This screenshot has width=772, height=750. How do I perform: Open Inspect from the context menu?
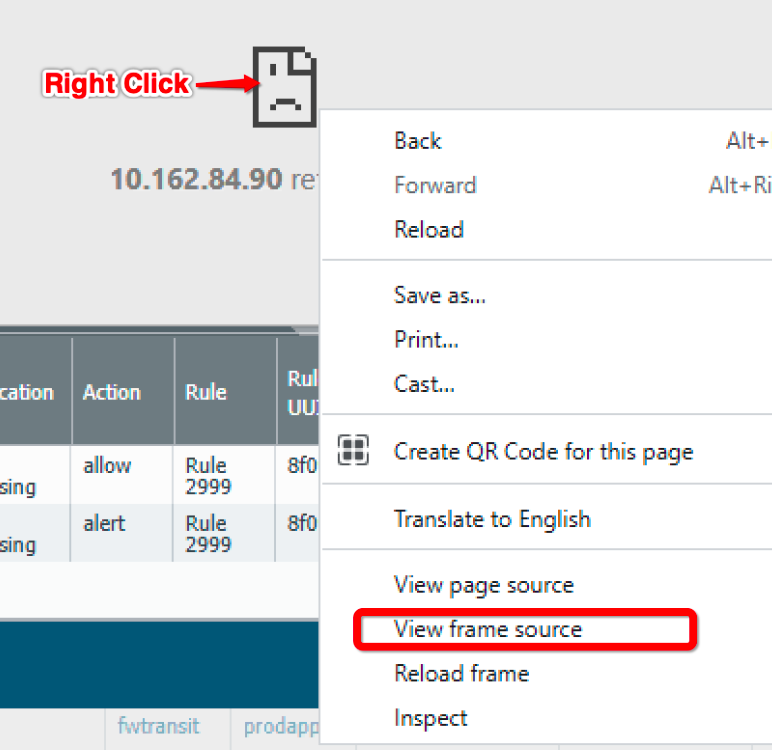click(x=431, y=718)
